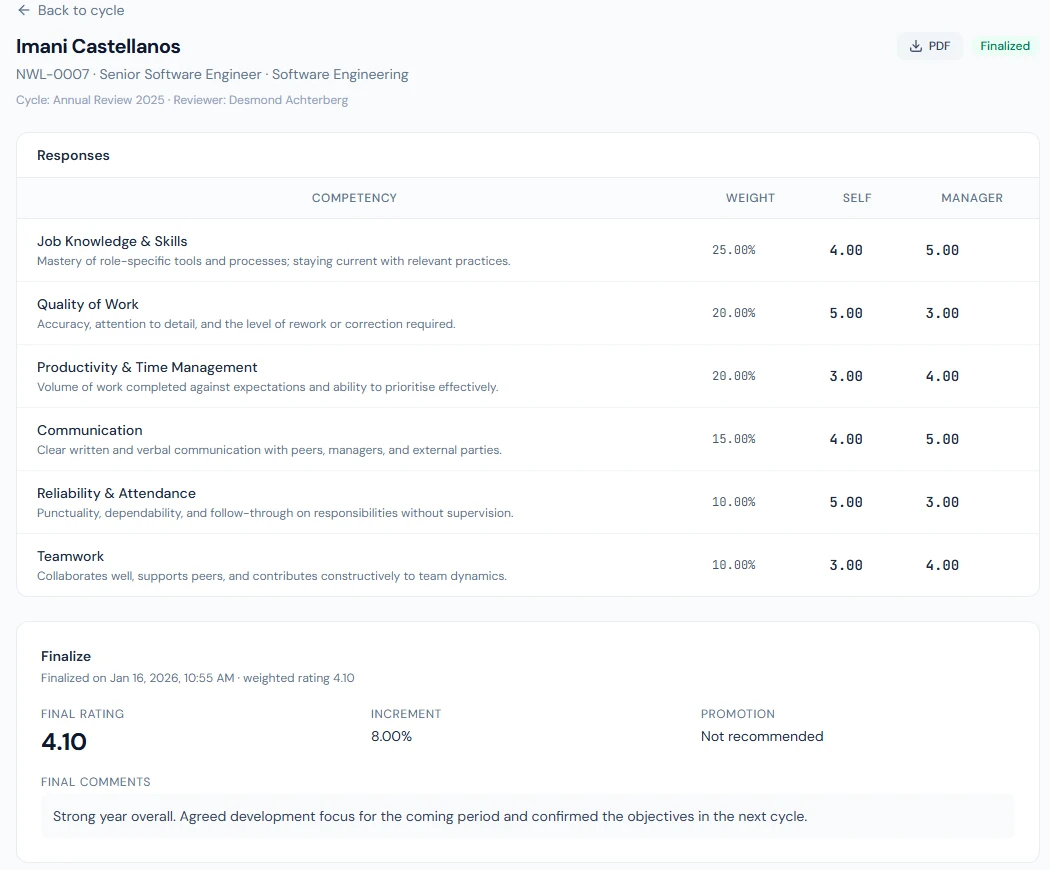Image resolution: width=1050 pixels, height=870 pixels.
Task: Download the review using the PDF button
Action: 929,46
